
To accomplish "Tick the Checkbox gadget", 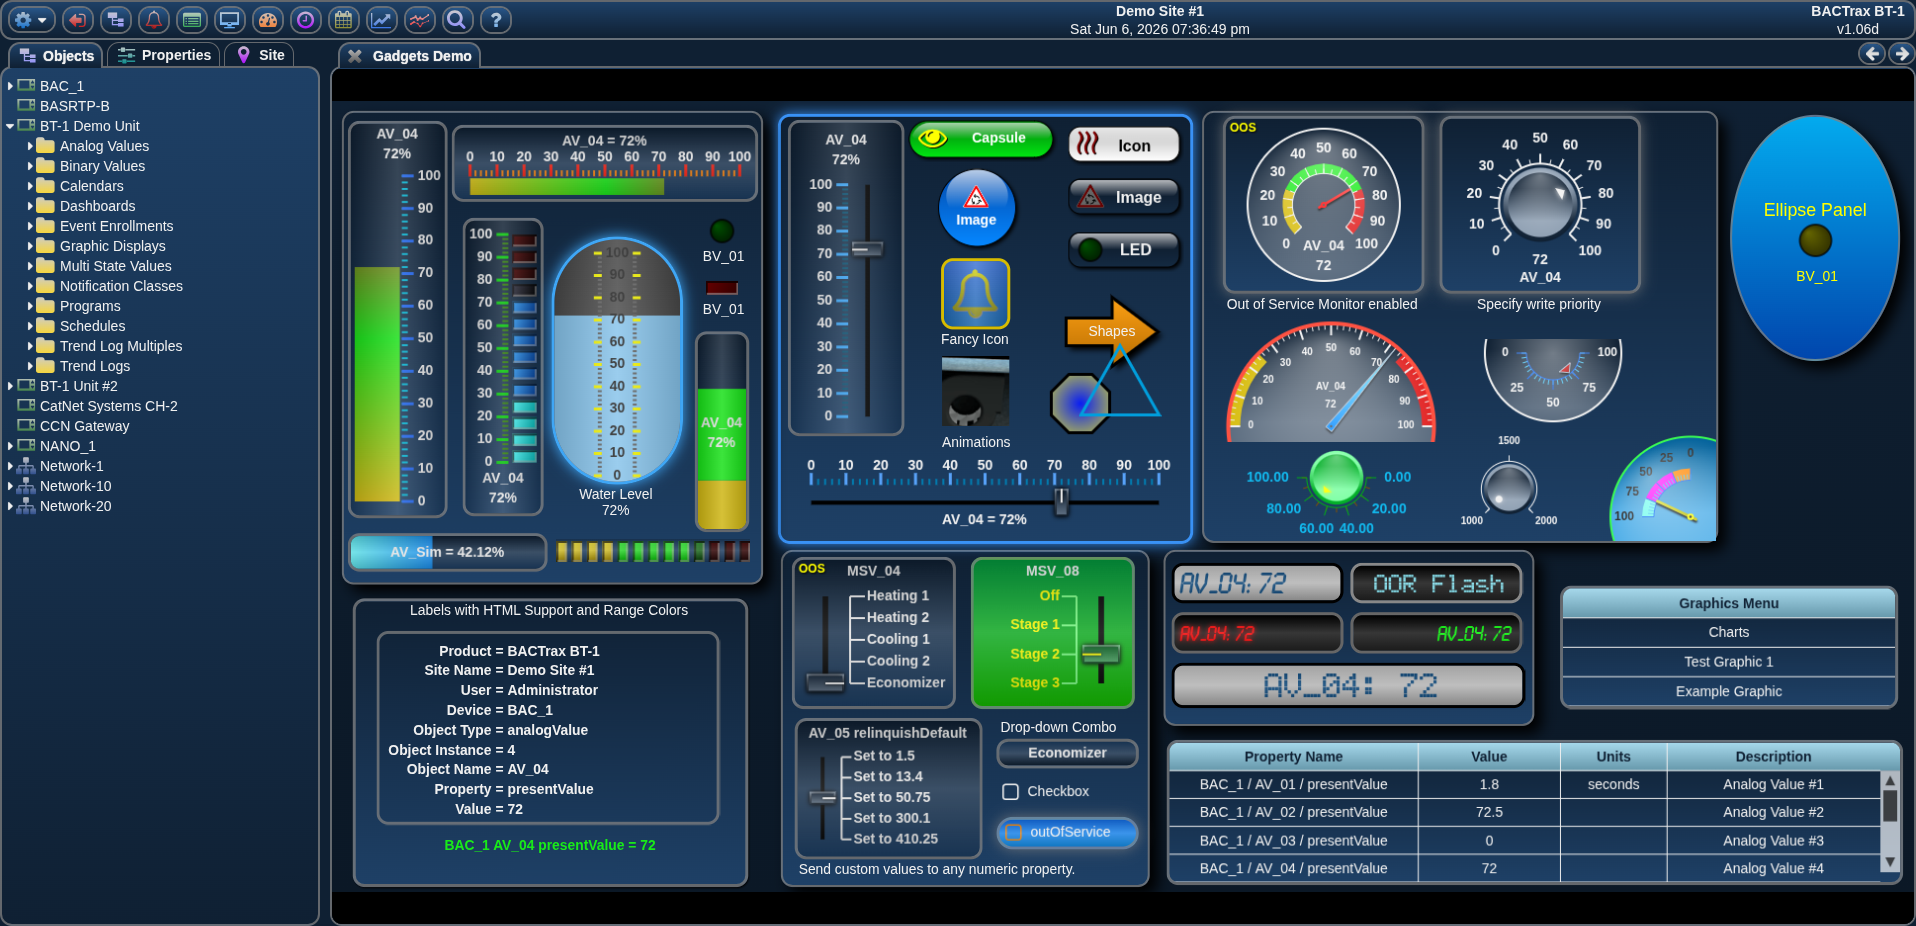I will [1011, 791].
